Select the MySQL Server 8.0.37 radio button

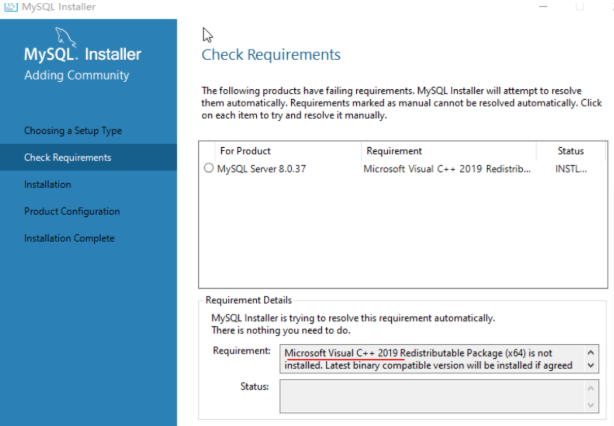209,168
